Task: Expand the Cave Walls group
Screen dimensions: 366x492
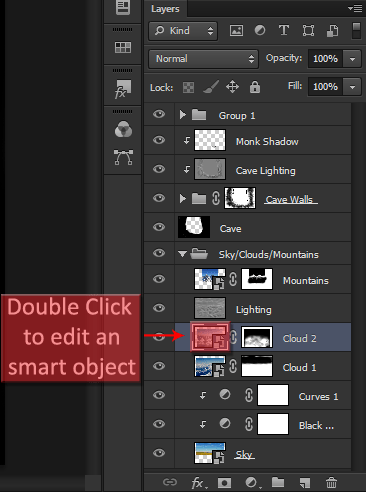Action: pyautogui.click(x=182, y=198)
